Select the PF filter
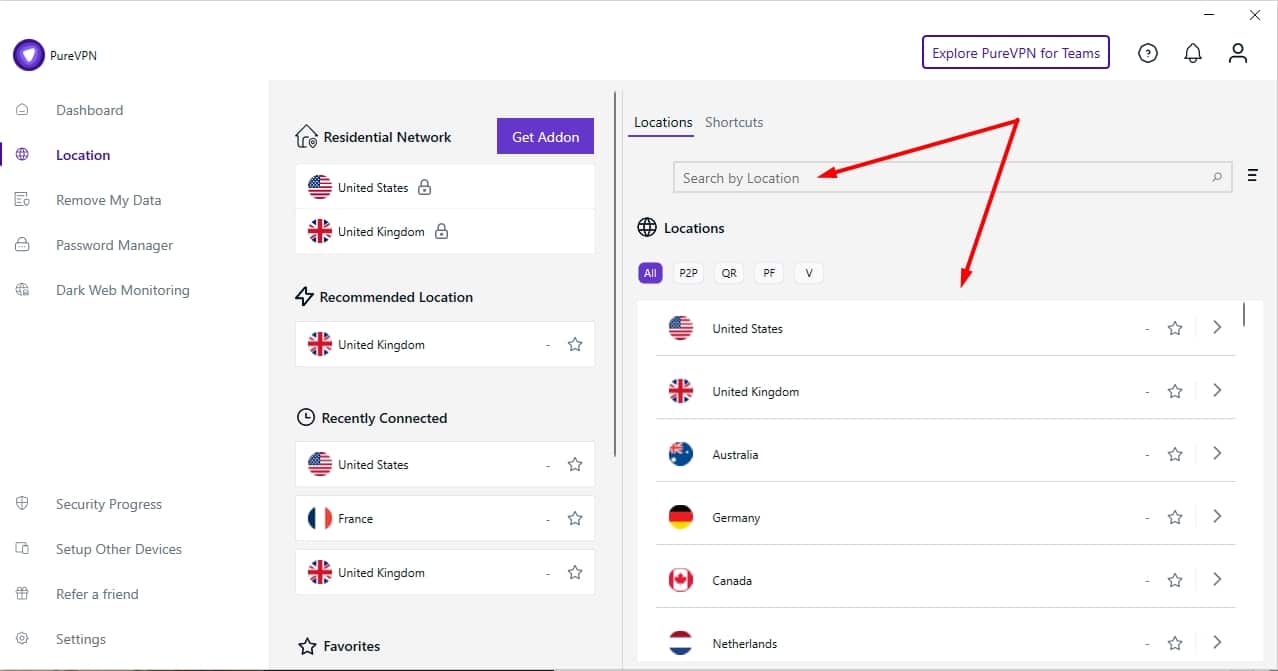The width and height of the screenshot is (1278, 671). pos(768,273)
